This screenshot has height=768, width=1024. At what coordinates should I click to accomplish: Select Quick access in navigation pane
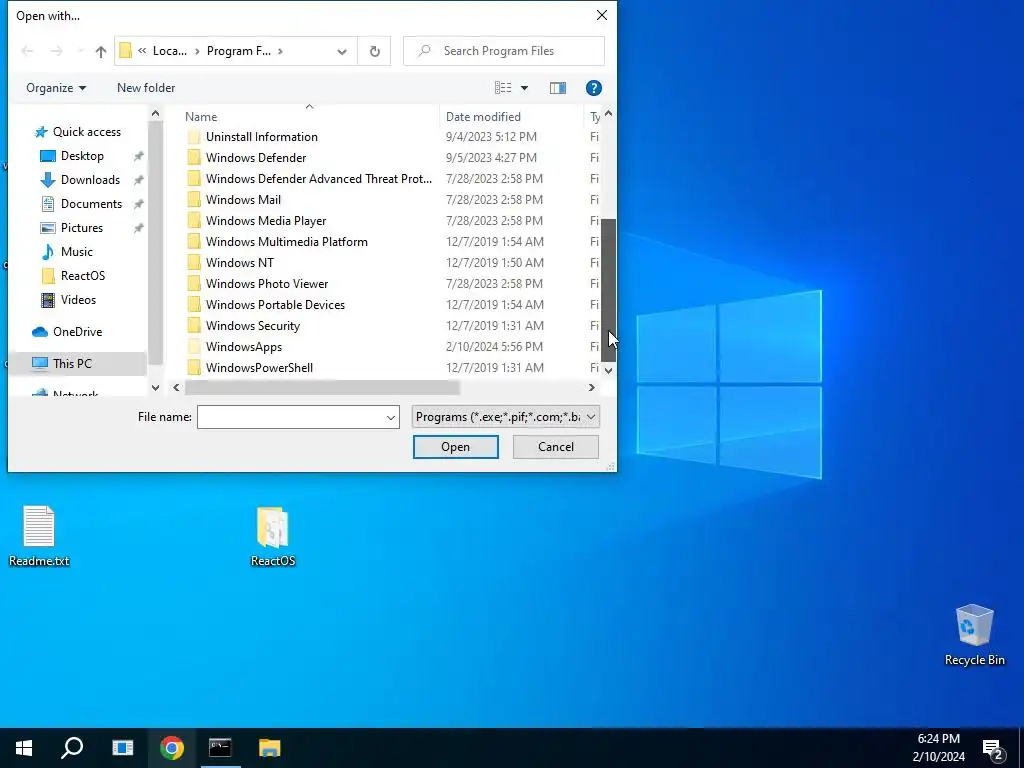coord(87,132)
